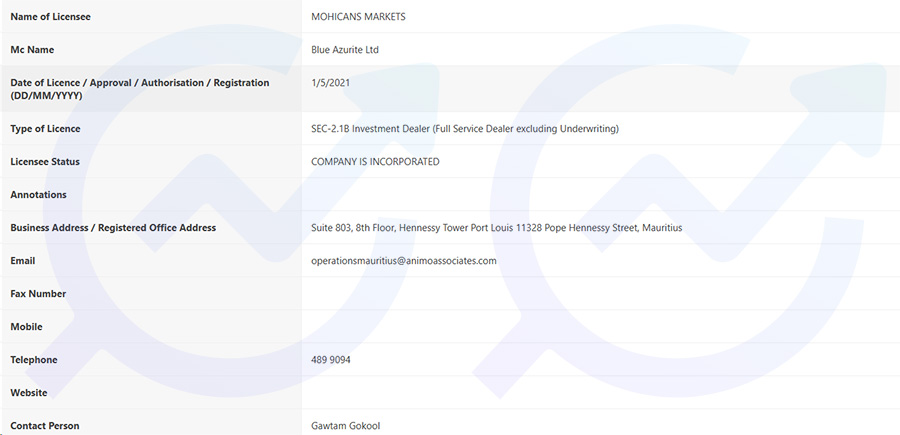Click the SEC-2.1B Investment Dealer licence type
Viewport: 900px width, 435px height.
(x=465, y=129)
